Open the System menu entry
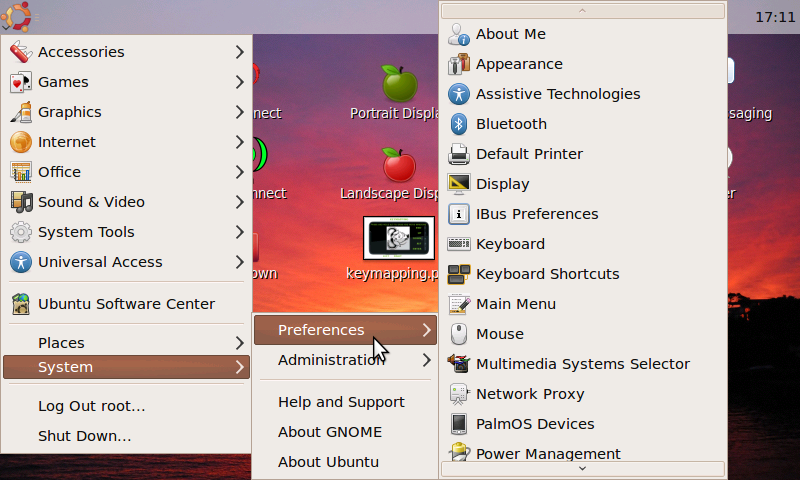The width and height of the screenshot is (800, 480). coord(126,367)
